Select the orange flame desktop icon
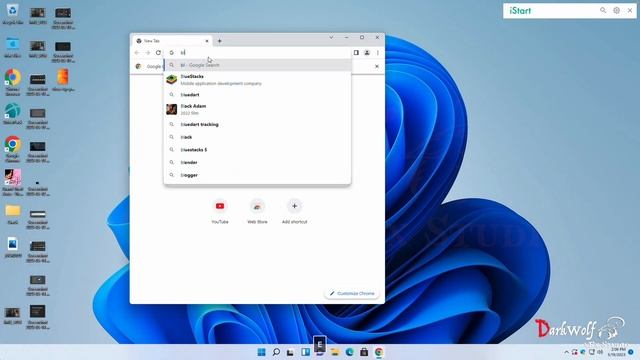This screenshot has height=360, width=640. click(63, 80)
